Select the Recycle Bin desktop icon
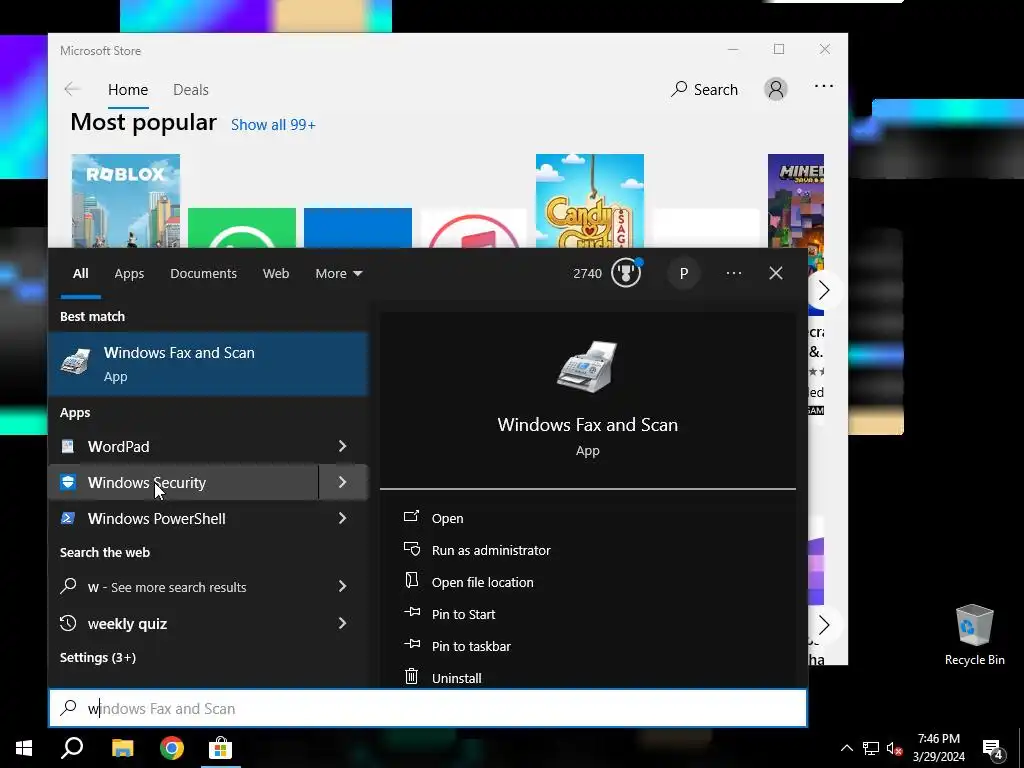This screenshot has height=768, width=1024. coord(974,635)
